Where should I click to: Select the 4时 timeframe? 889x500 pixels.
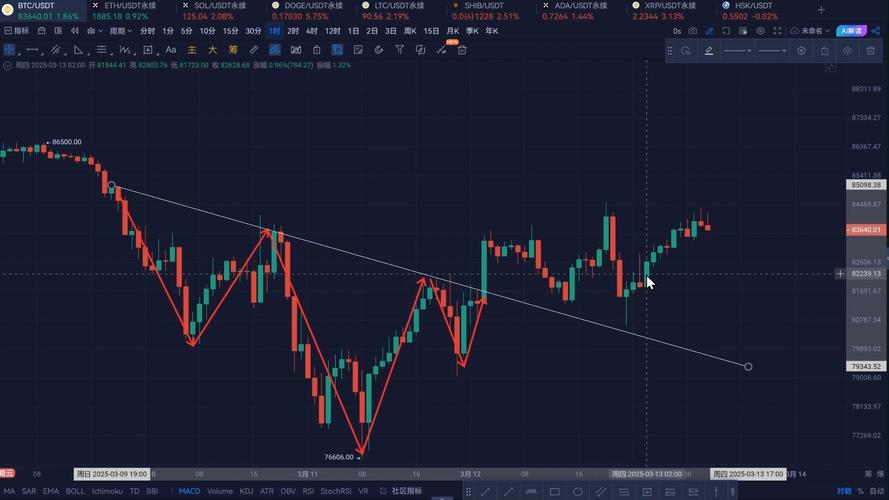click(x=312, y=31)
